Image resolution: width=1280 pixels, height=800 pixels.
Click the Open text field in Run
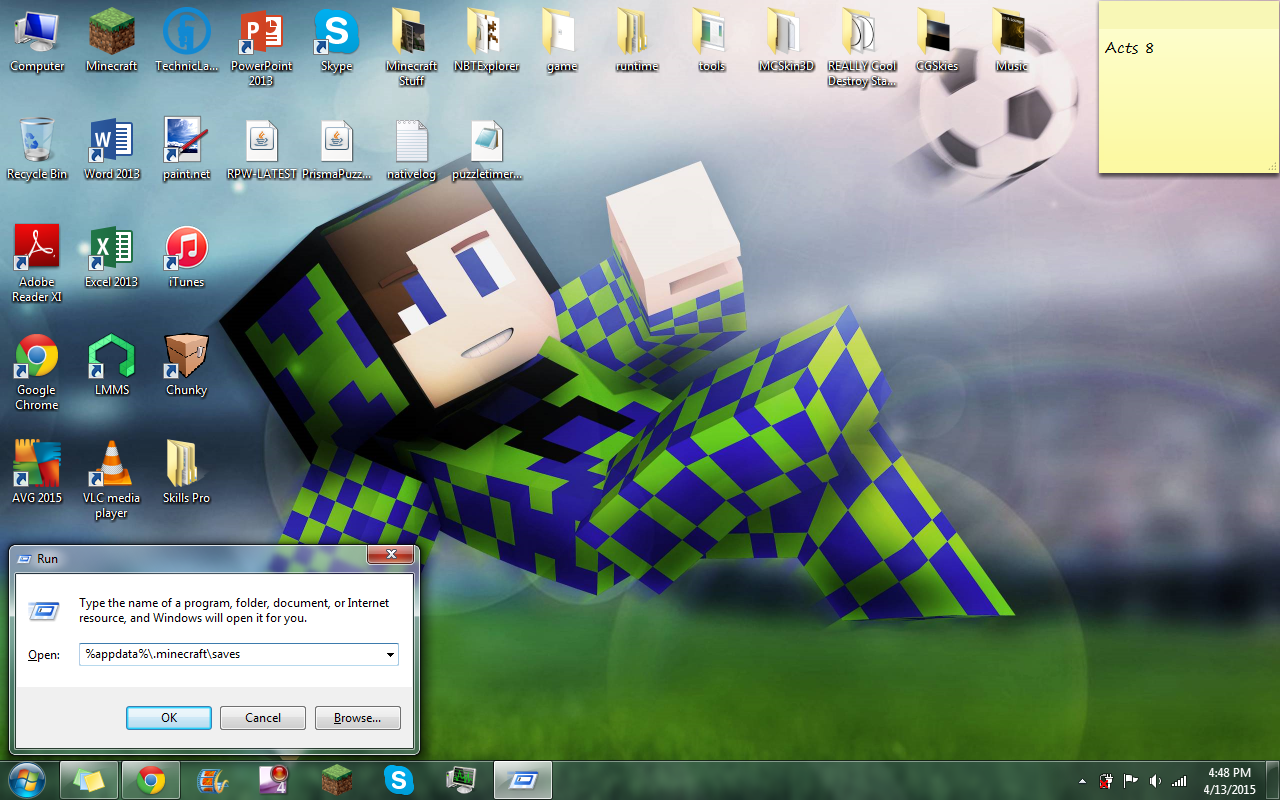[x=239, y=655]
